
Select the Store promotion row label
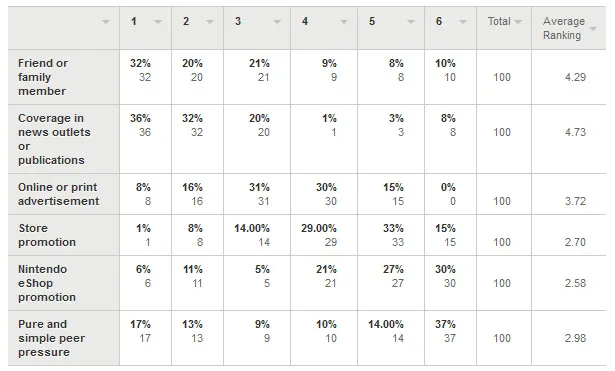(47, 235)
